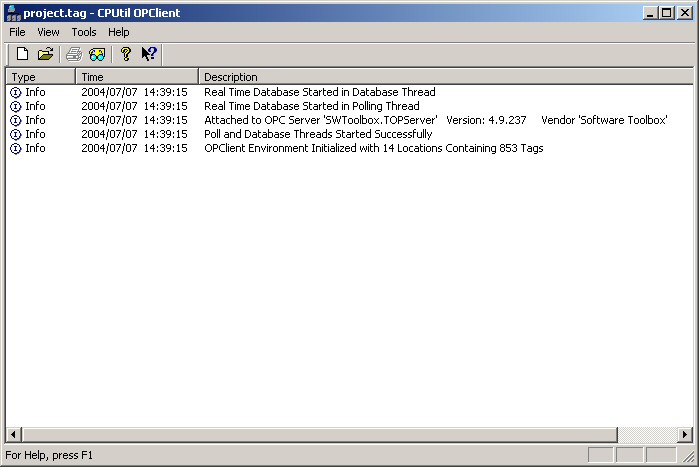Click the context help pointer icon

(149, 54)
